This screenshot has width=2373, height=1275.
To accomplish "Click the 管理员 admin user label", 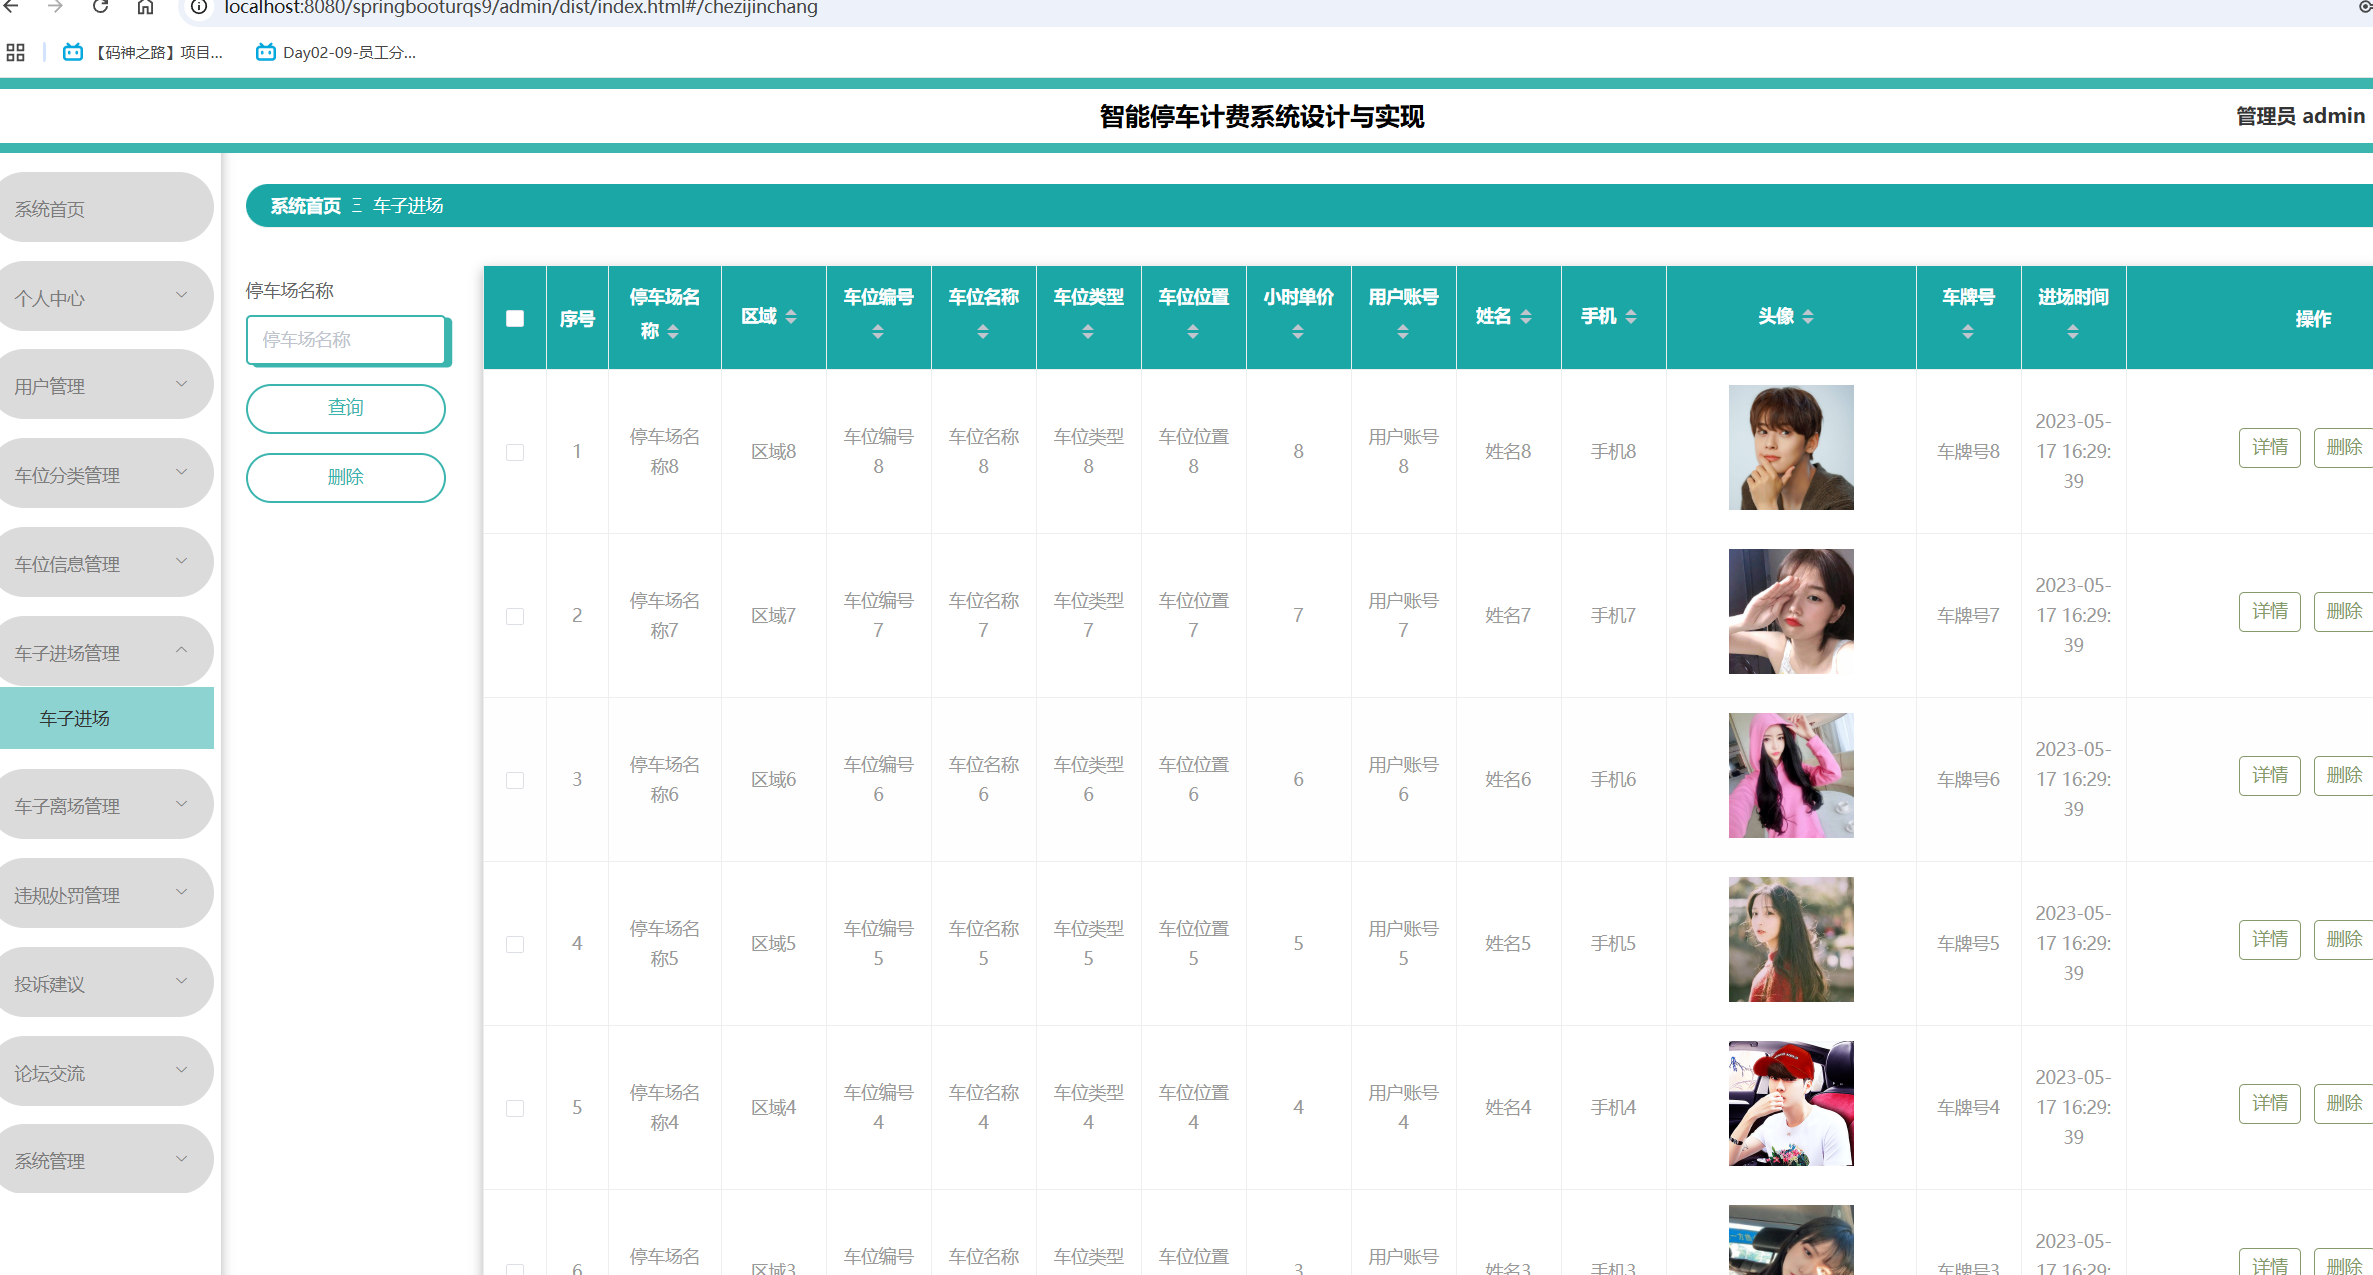I will [x=2300, y=116].
